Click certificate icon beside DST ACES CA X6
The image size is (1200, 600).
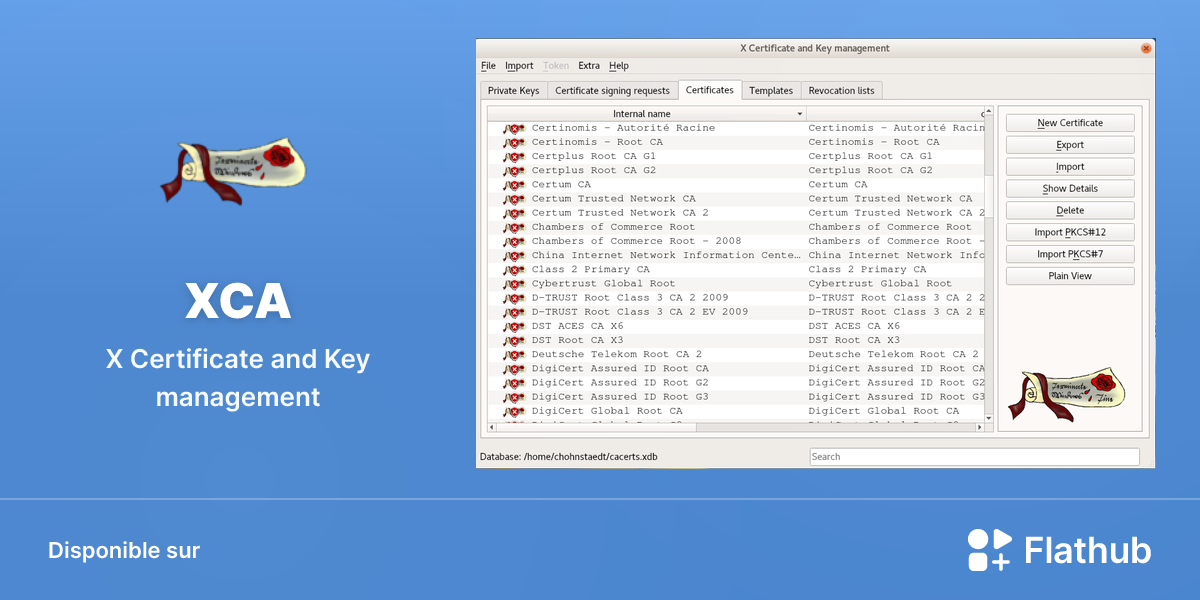tap(514, 326)
